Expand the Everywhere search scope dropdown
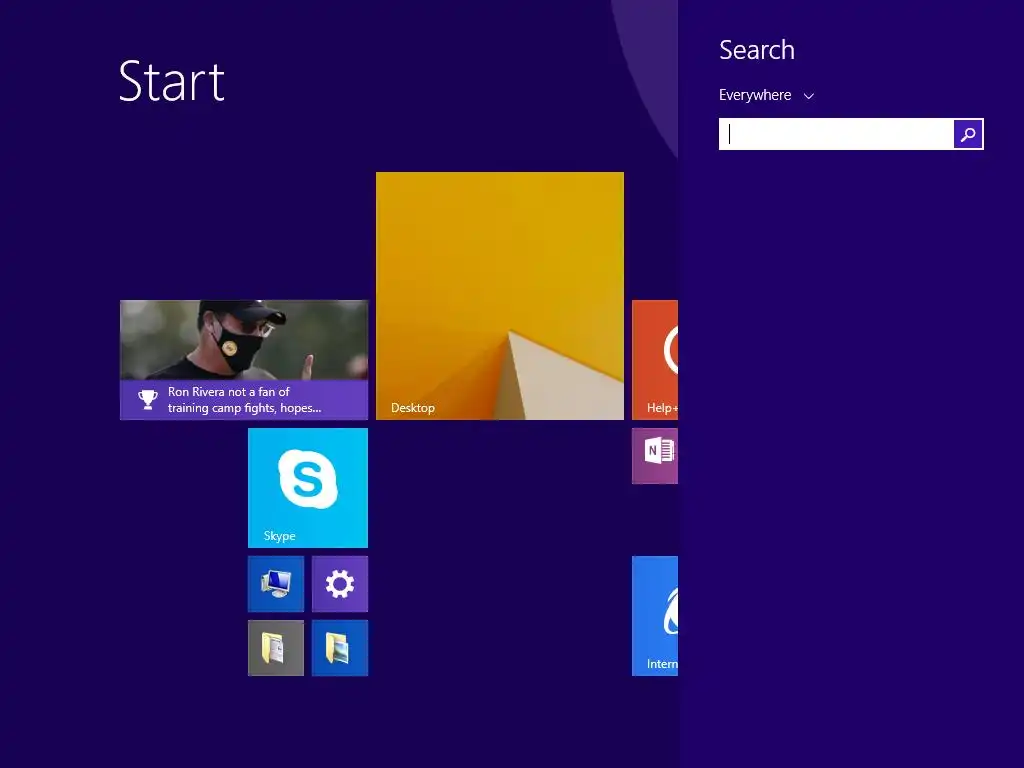1024x768 pixels. click(x=766, y=95)
